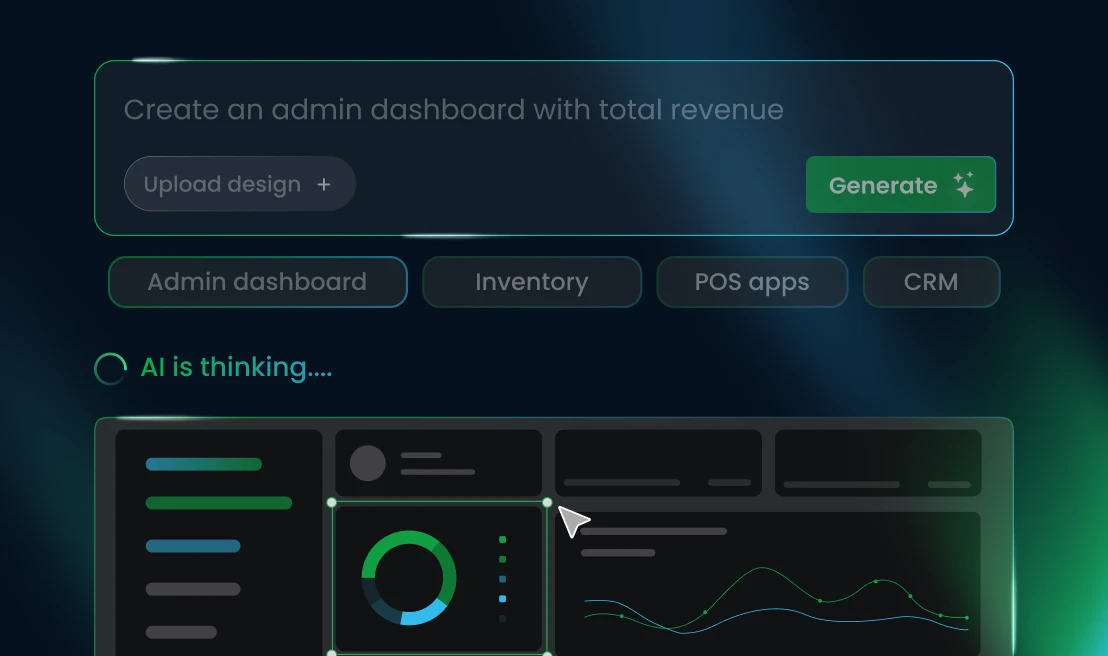Click the round avatar placeholder in the preview

point(367,463)
